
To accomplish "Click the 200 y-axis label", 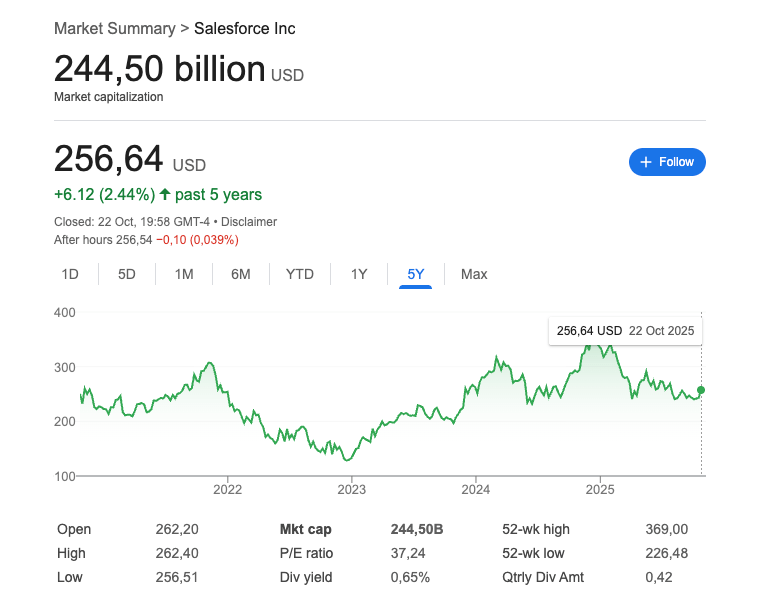I will (x=64, y=422).
